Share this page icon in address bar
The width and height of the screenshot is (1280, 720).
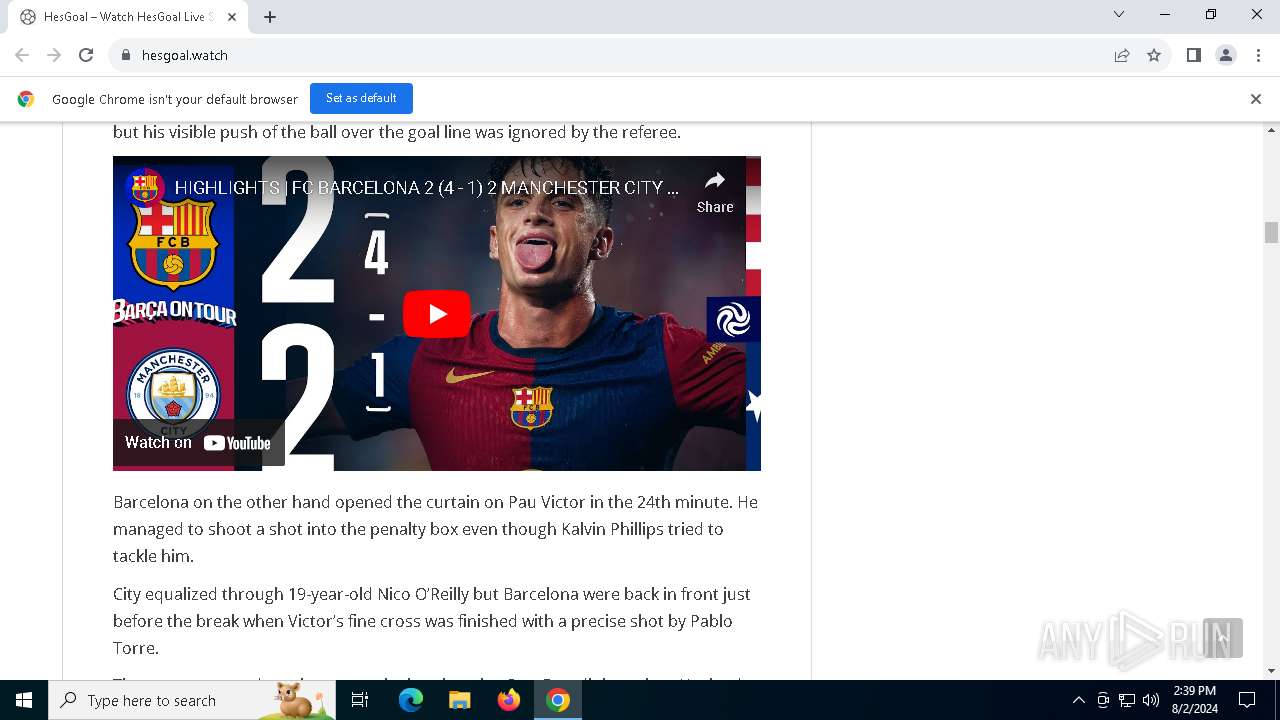pos(1122,55)
